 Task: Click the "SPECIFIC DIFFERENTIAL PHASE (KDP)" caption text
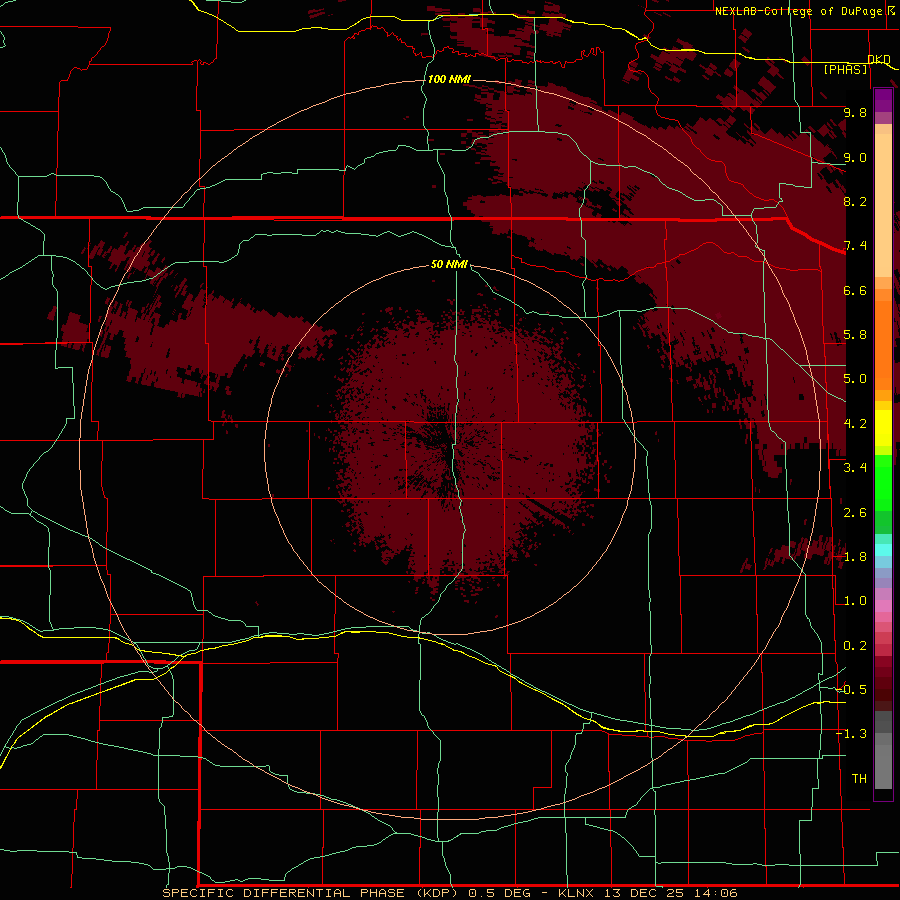pyautogui.click(x=310, y=893)
